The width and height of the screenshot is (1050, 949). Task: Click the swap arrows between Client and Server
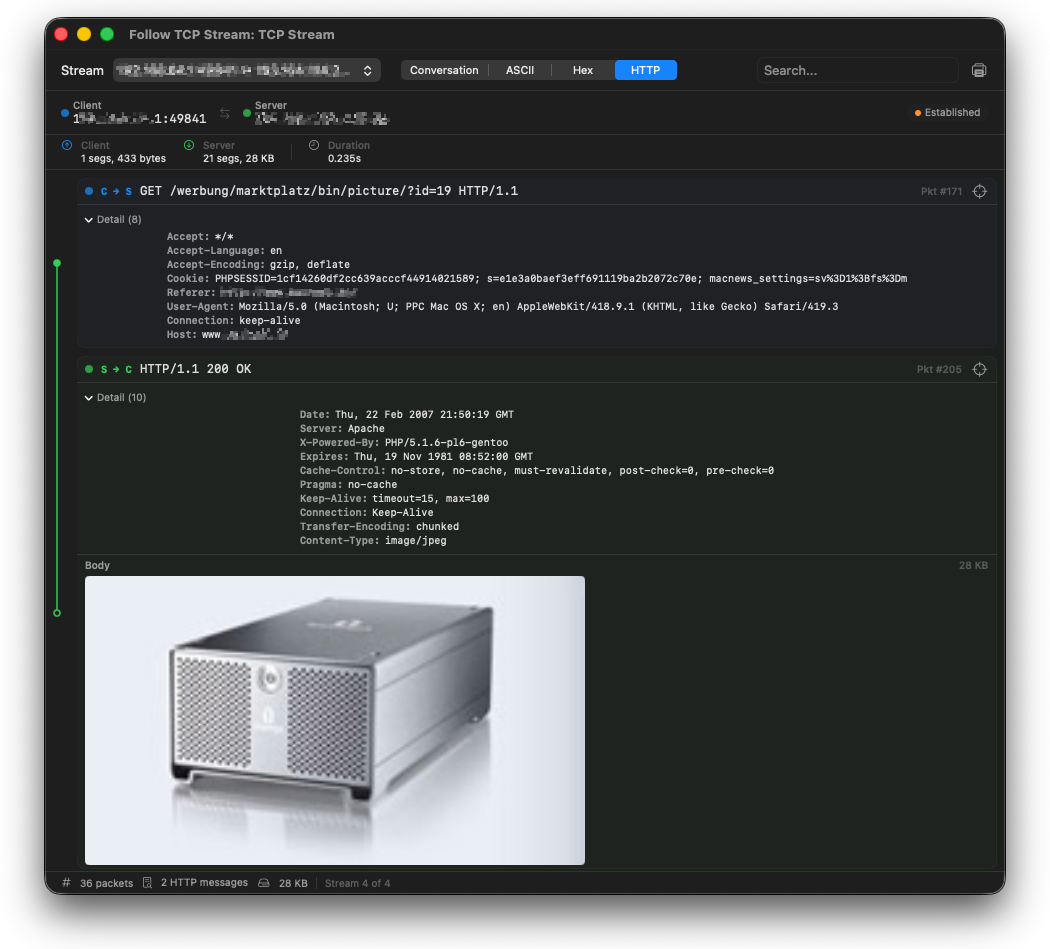pyautogui.click(x=225, y=114)
